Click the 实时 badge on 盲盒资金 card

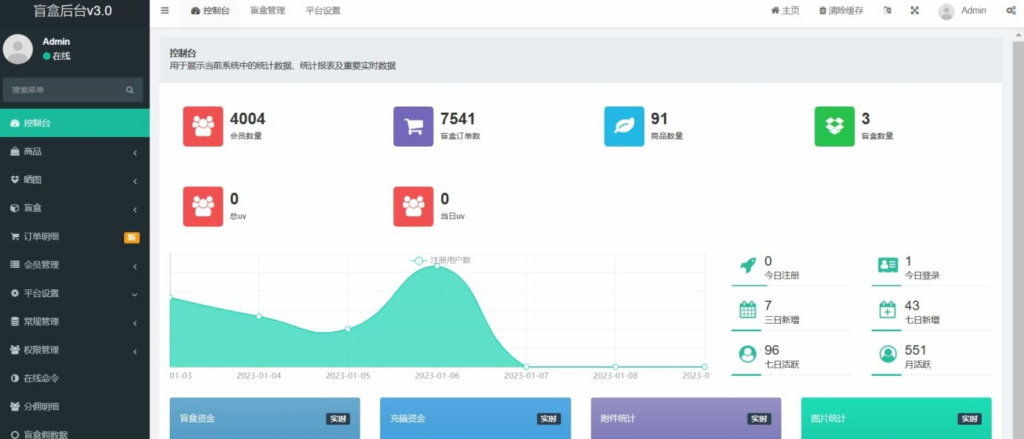coord(338,419)
